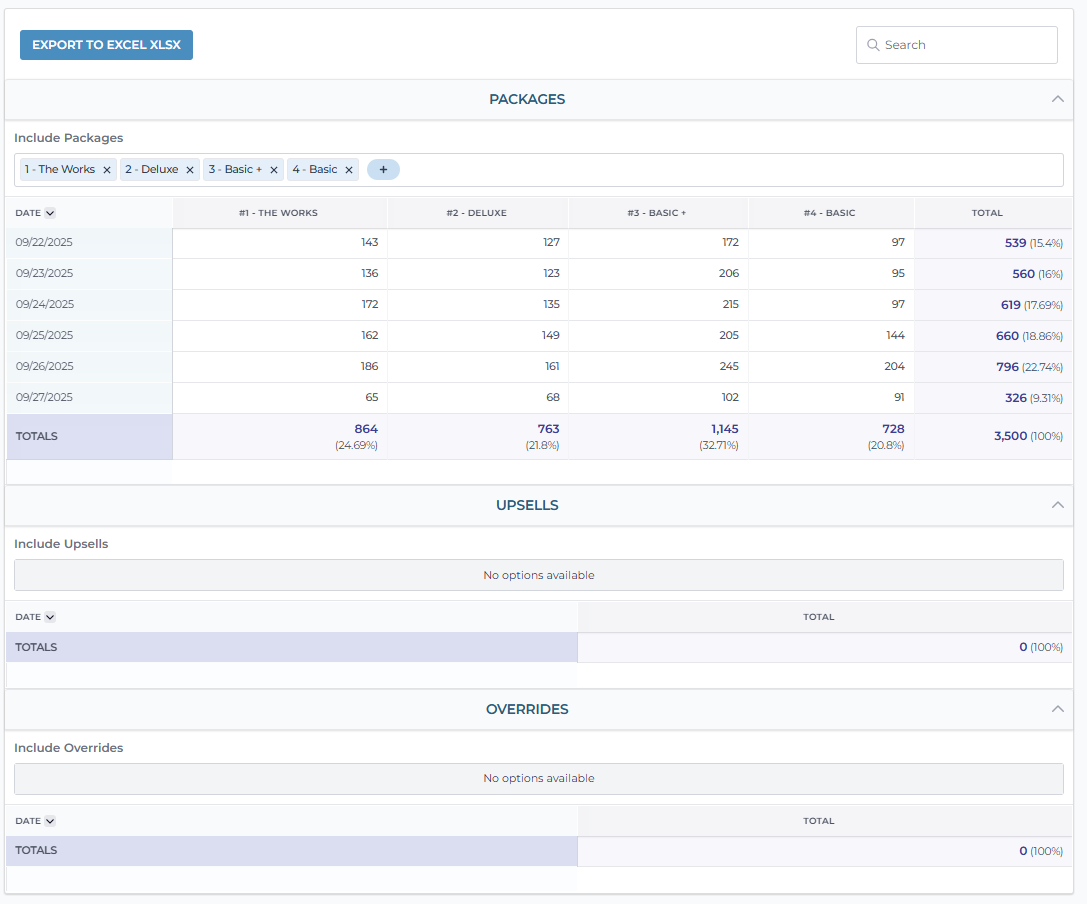The width and height of the screenshot is (1087, 904).
Task: Click the '#1 - The Works' column header
Action: [279, 213]
